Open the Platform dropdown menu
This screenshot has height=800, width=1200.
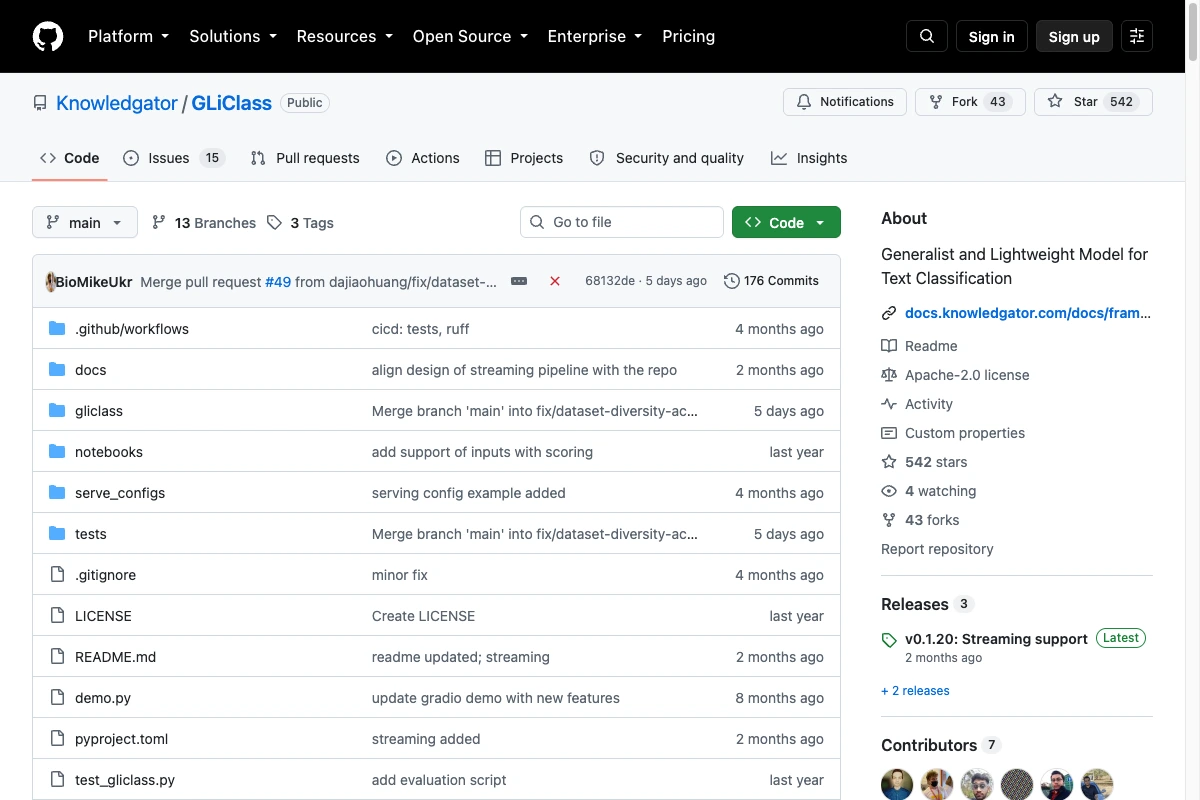pos(128,36)
